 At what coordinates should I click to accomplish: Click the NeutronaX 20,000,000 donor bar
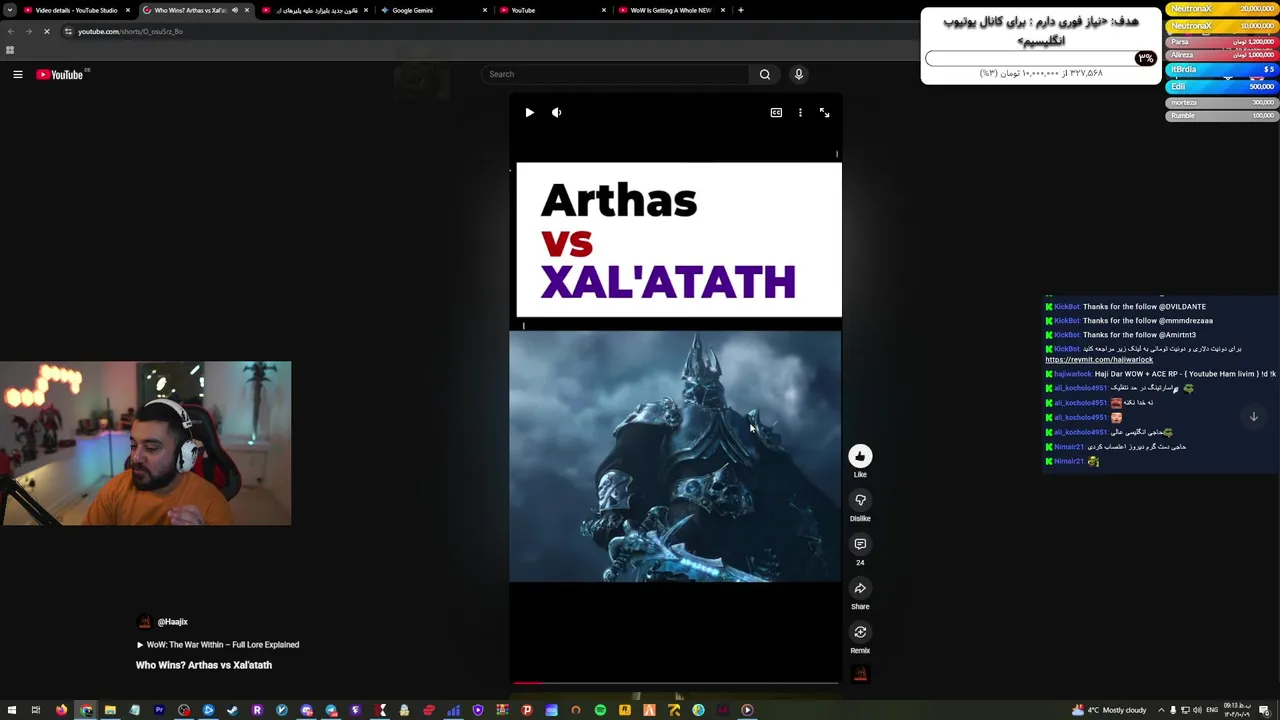click(1222, 9)
